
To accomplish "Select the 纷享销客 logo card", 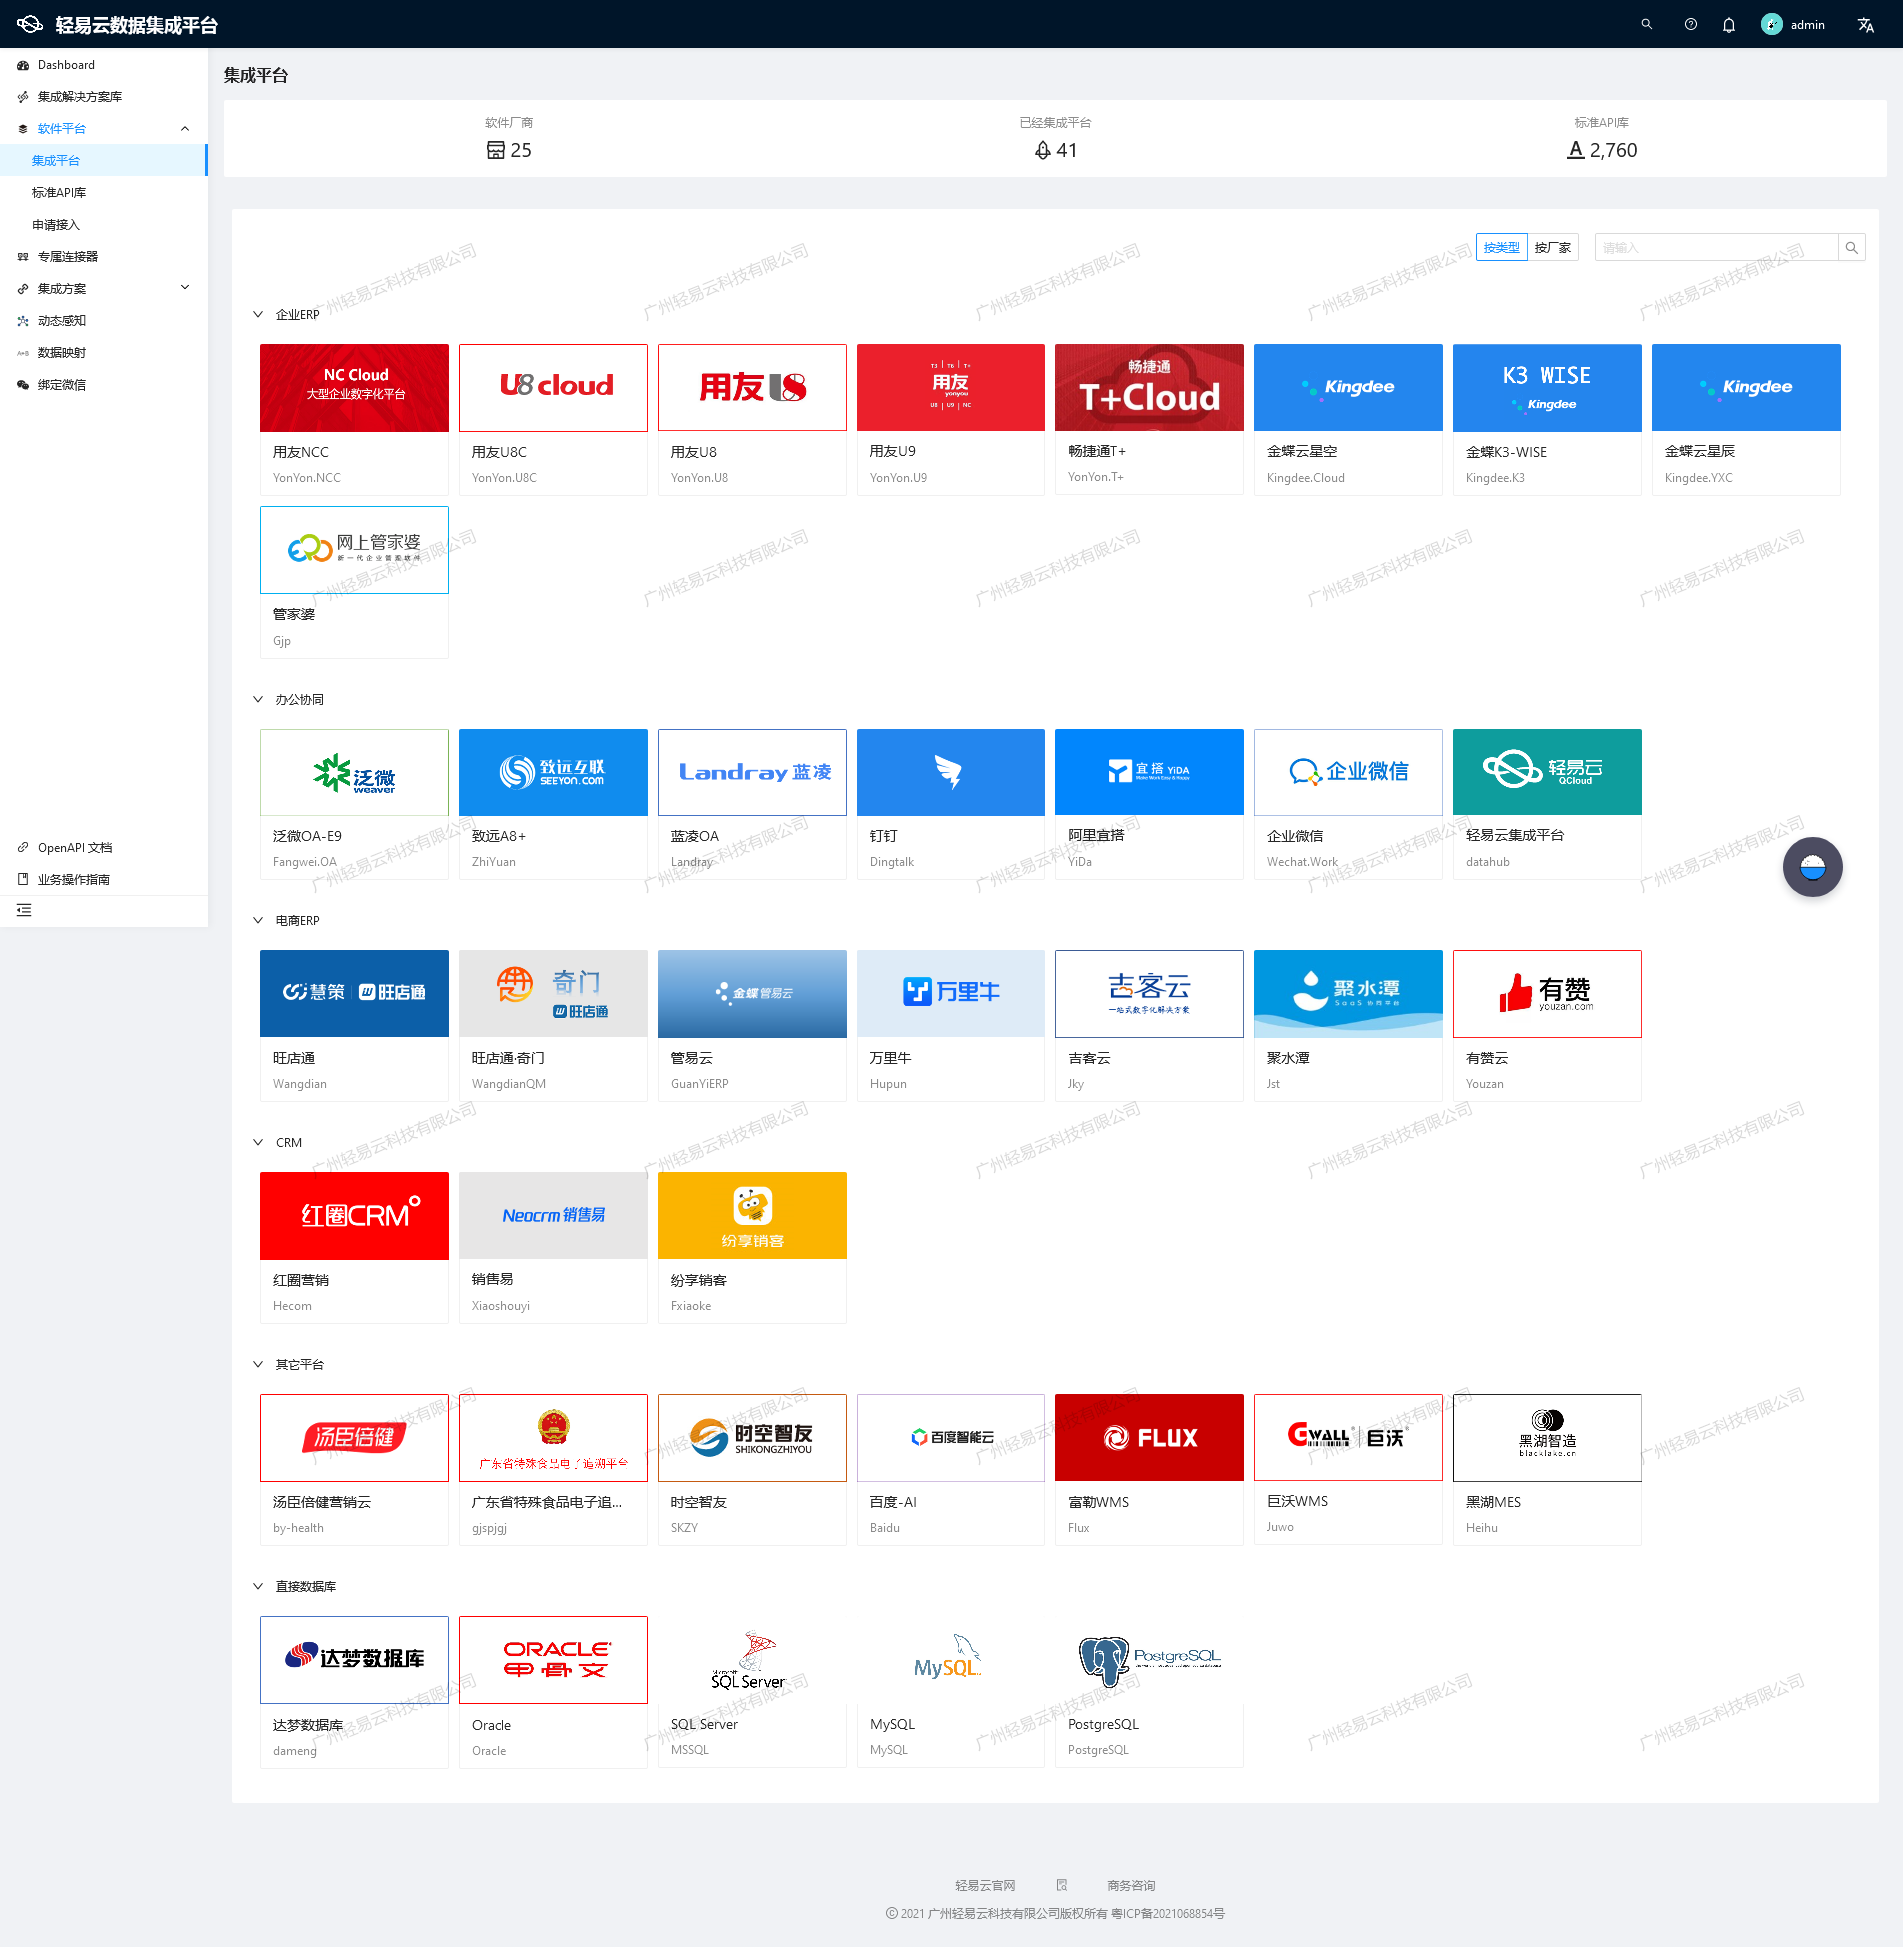I will (x=752, y=1215).
